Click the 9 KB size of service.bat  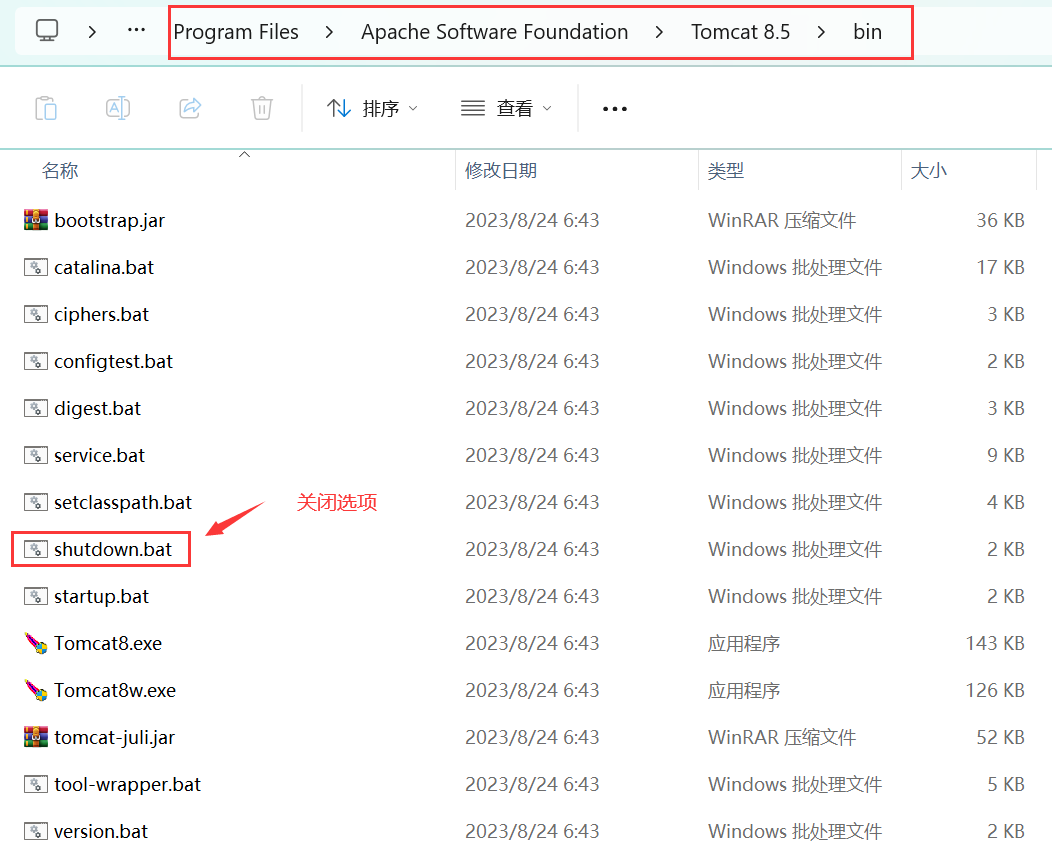pyautogui.click(x=1006, y=455)
